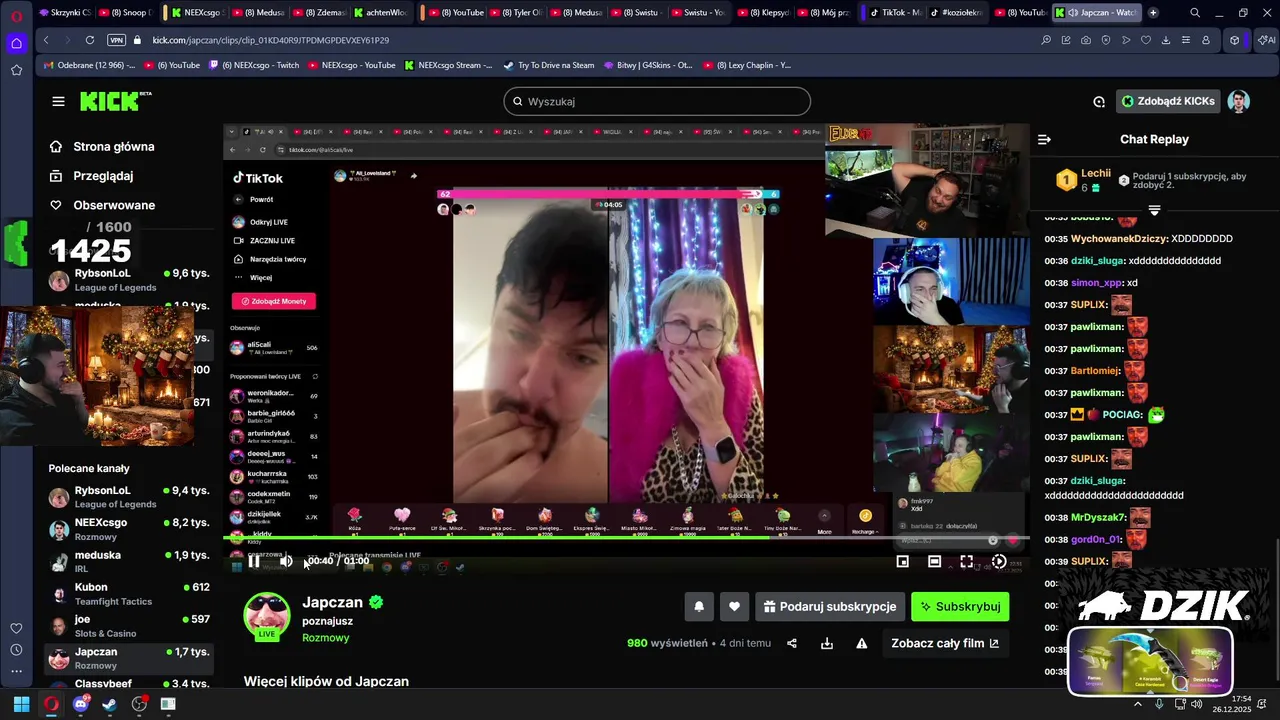Image resolution: width=1280 pixels, height=720 pixels.
Task: Open Zobacz cały film link
Action: pos(945,643)
